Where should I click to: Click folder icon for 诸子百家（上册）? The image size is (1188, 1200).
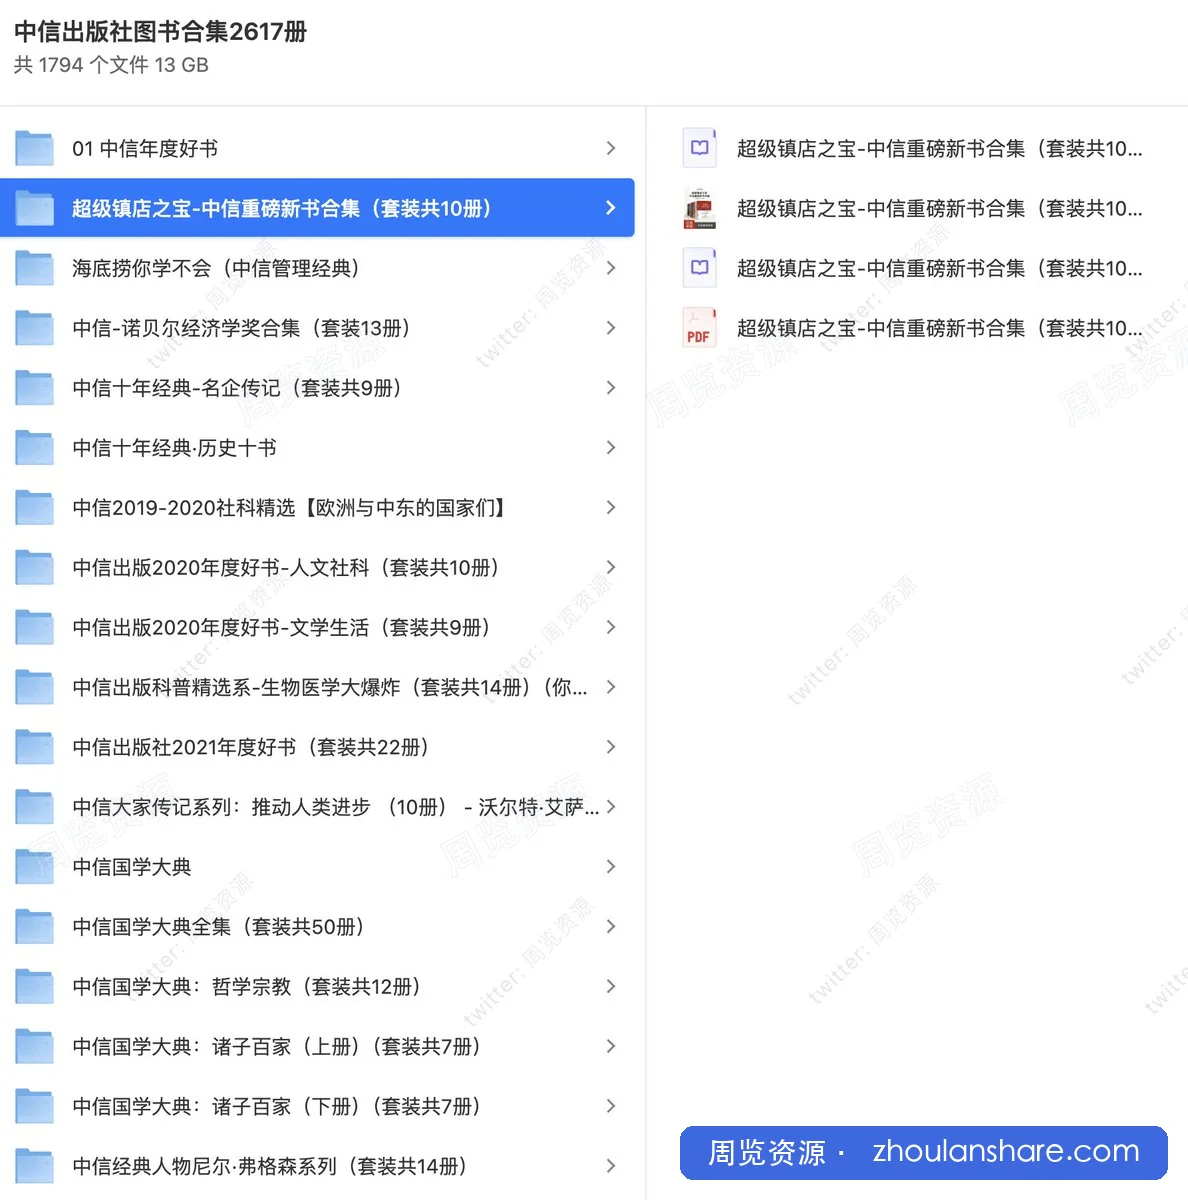click(x=34, y=1047)
